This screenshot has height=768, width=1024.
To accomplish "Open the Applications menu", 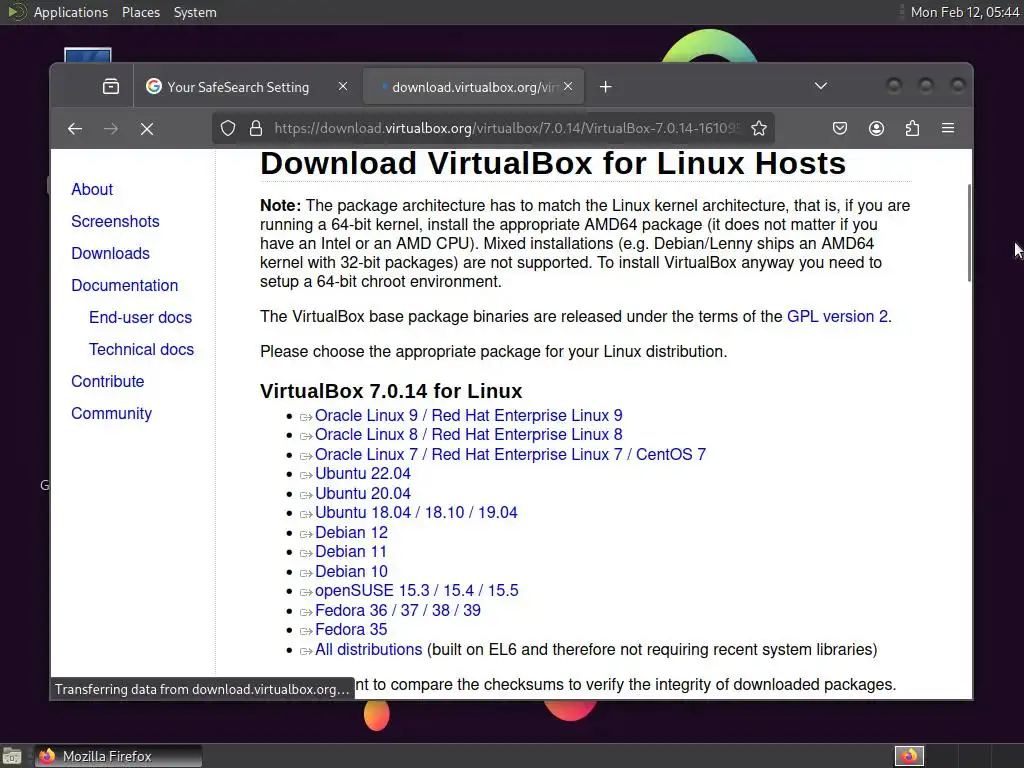I will tap(71, 12).
